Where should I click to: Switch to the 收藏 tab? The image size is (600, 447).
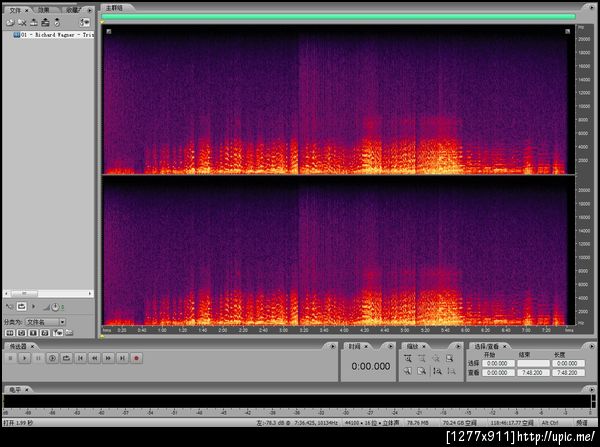click(x=72, y=10)
